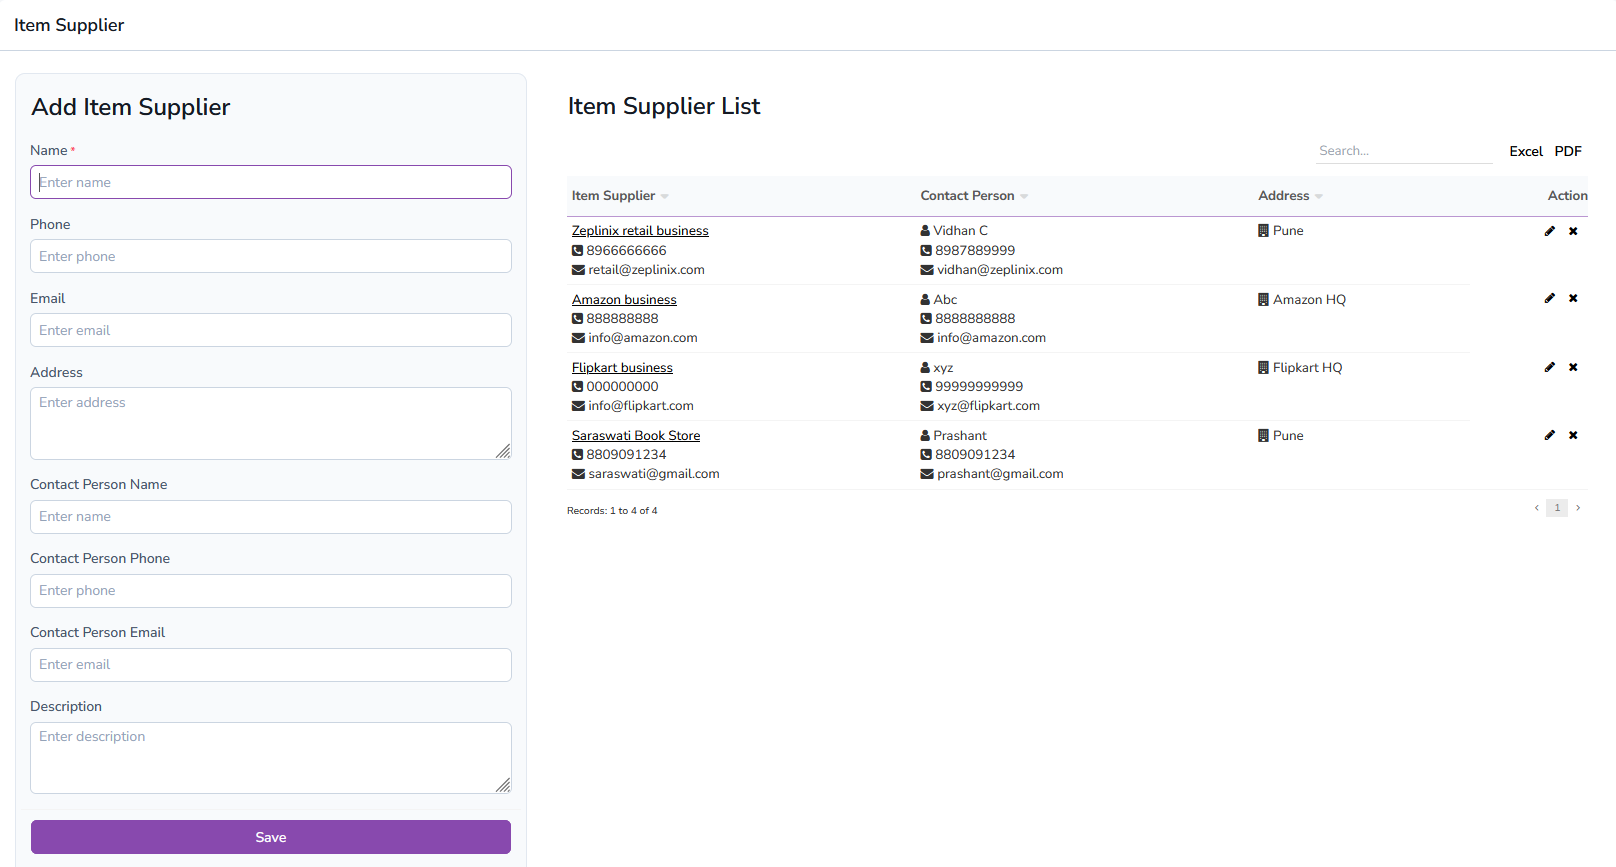Viewport: 1616px width, 867px height.
Task: Edit the Amazon business supplier
Action: coord(1550,298)
